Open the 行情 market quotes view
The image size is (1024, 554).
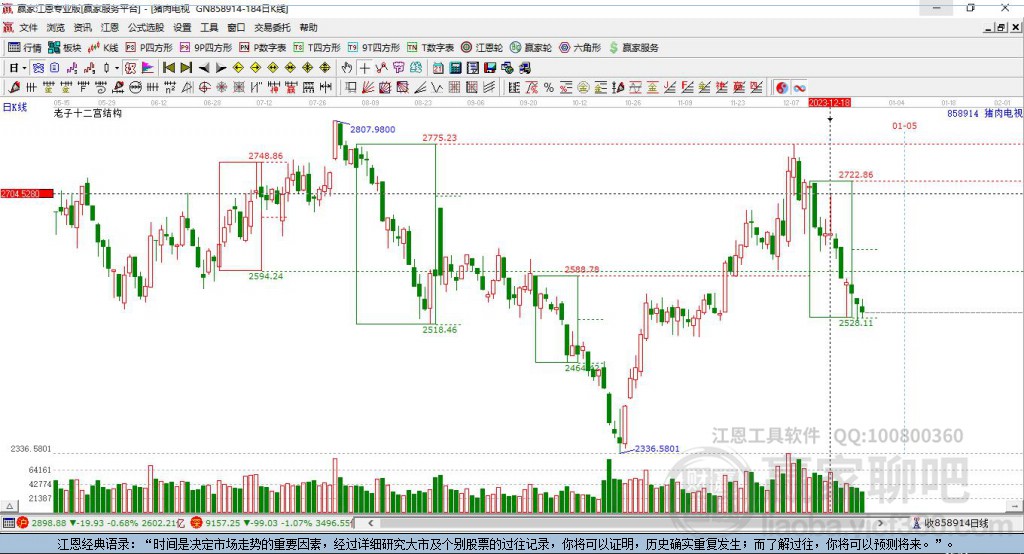tap(24, 48)
